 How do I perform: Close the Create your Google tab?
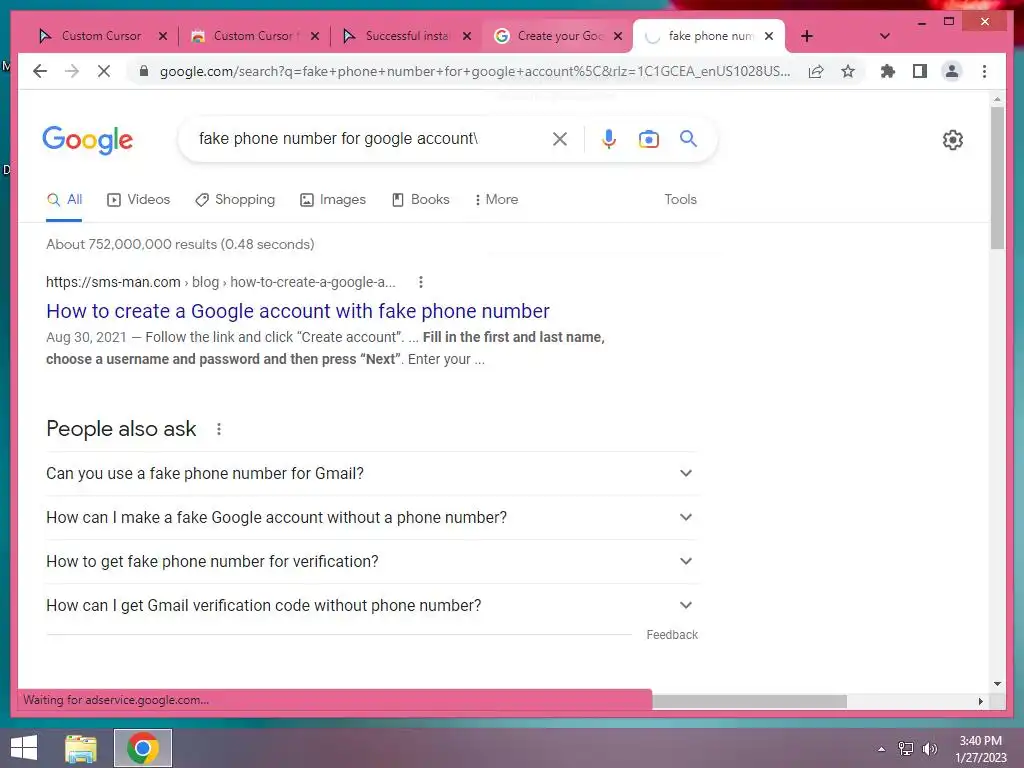pyautogui.click(x=618, y=36)
